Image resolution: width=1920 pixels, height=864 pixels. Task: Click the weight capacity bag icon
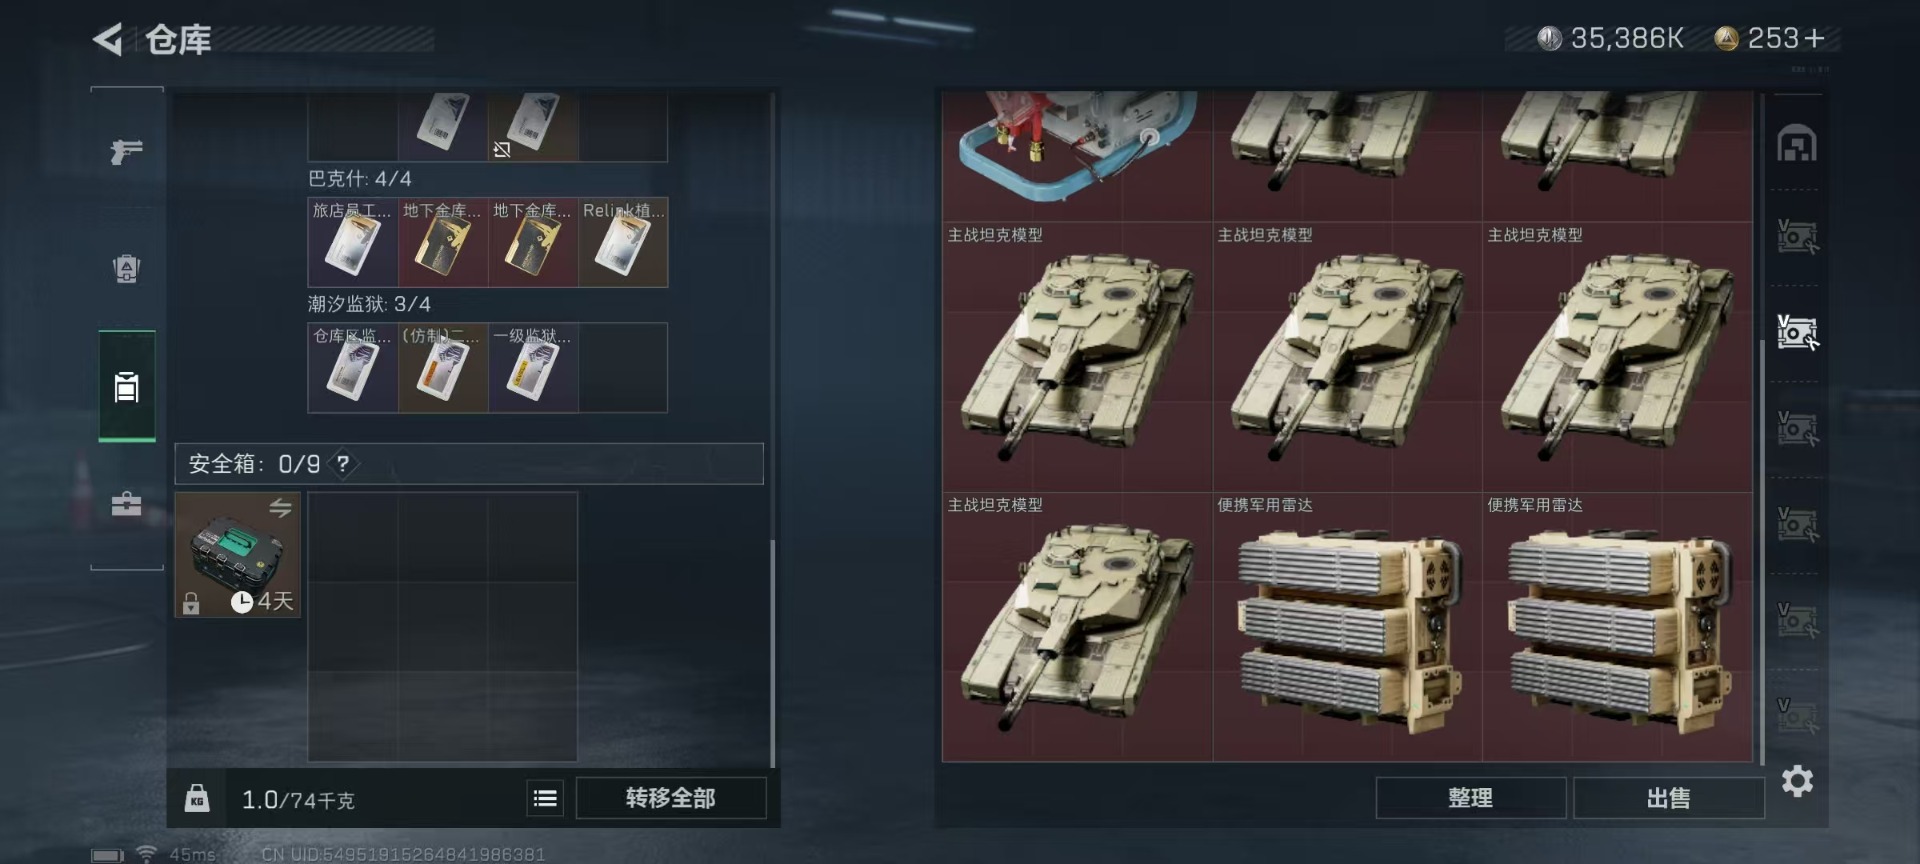point(197,798)
